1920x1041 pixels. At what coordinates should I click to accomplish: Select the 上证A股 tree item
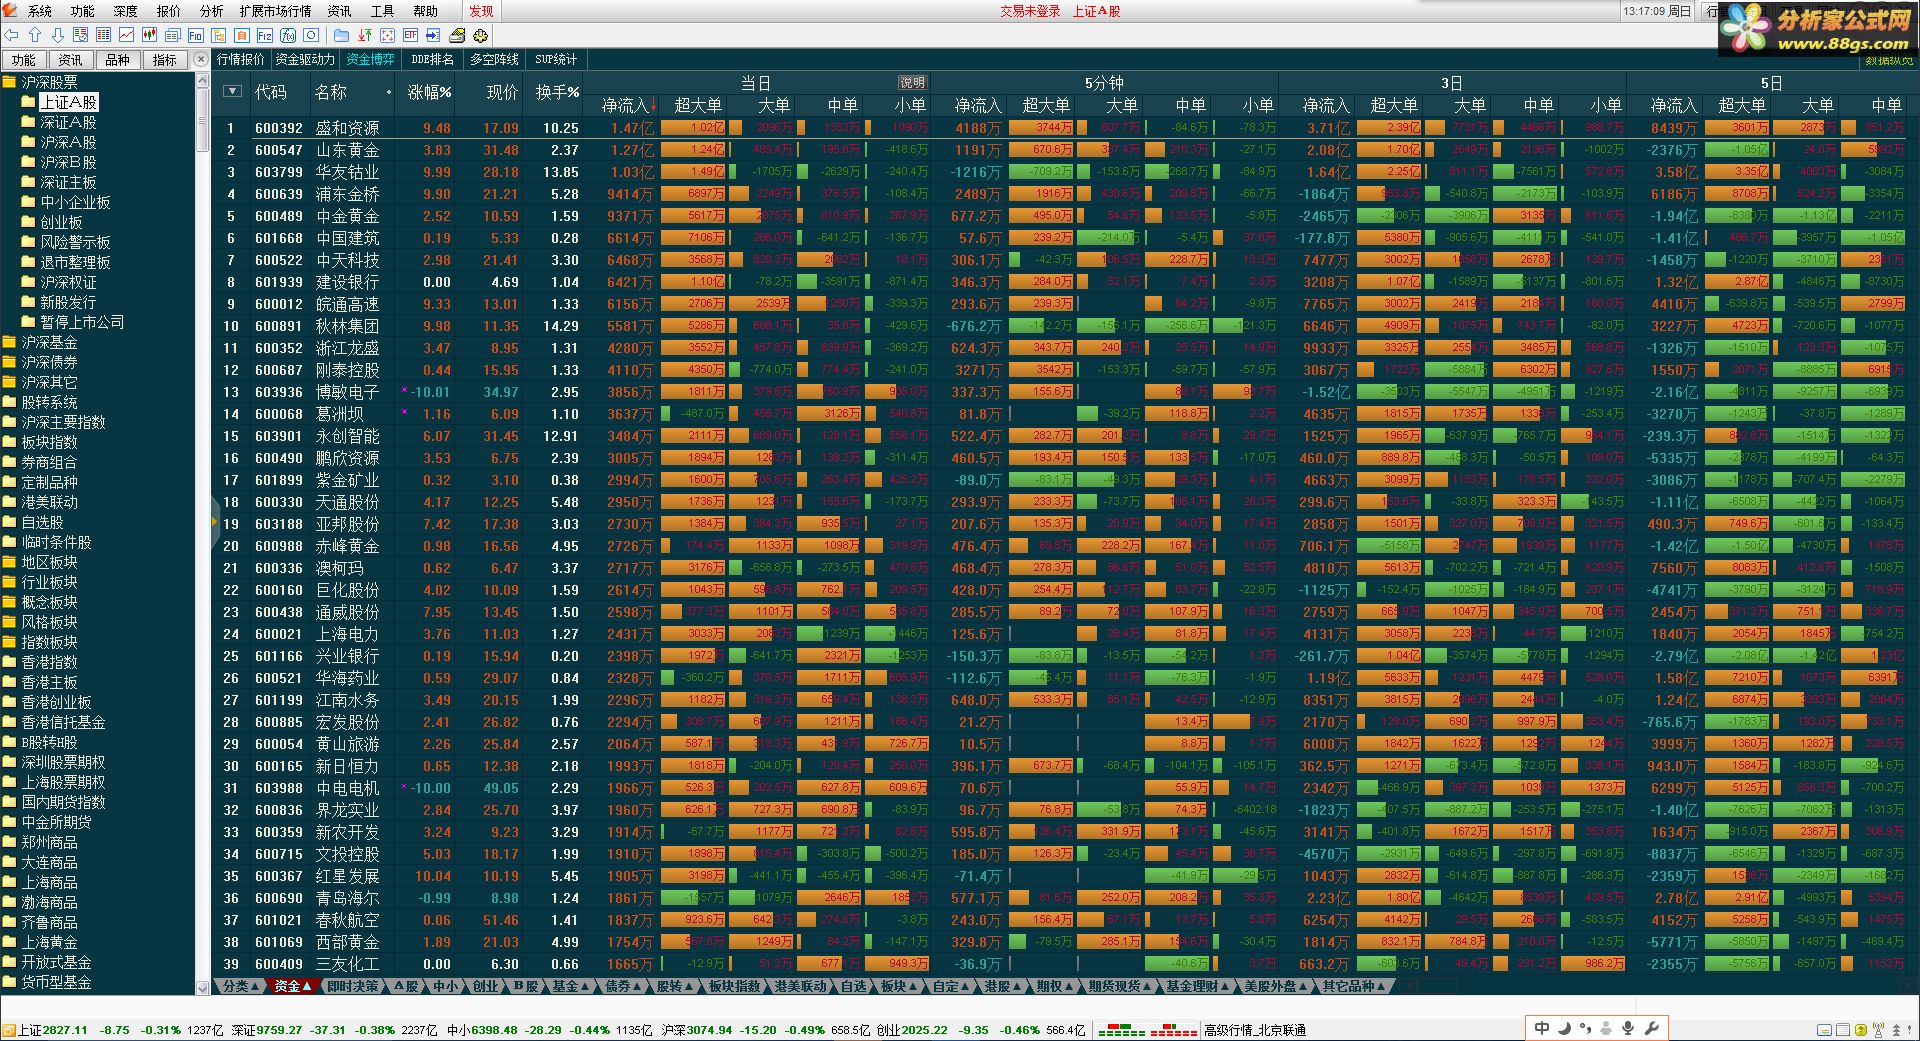tap(68, 102)
